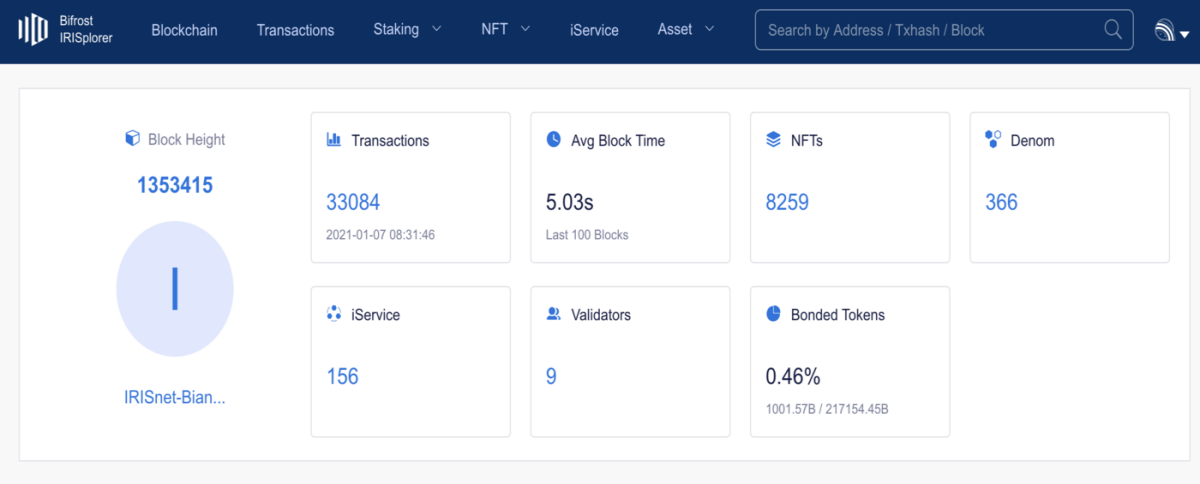Open the 33084 transactions count link
This screenshot has width=1200, height=484.
[x=353, y=202]
